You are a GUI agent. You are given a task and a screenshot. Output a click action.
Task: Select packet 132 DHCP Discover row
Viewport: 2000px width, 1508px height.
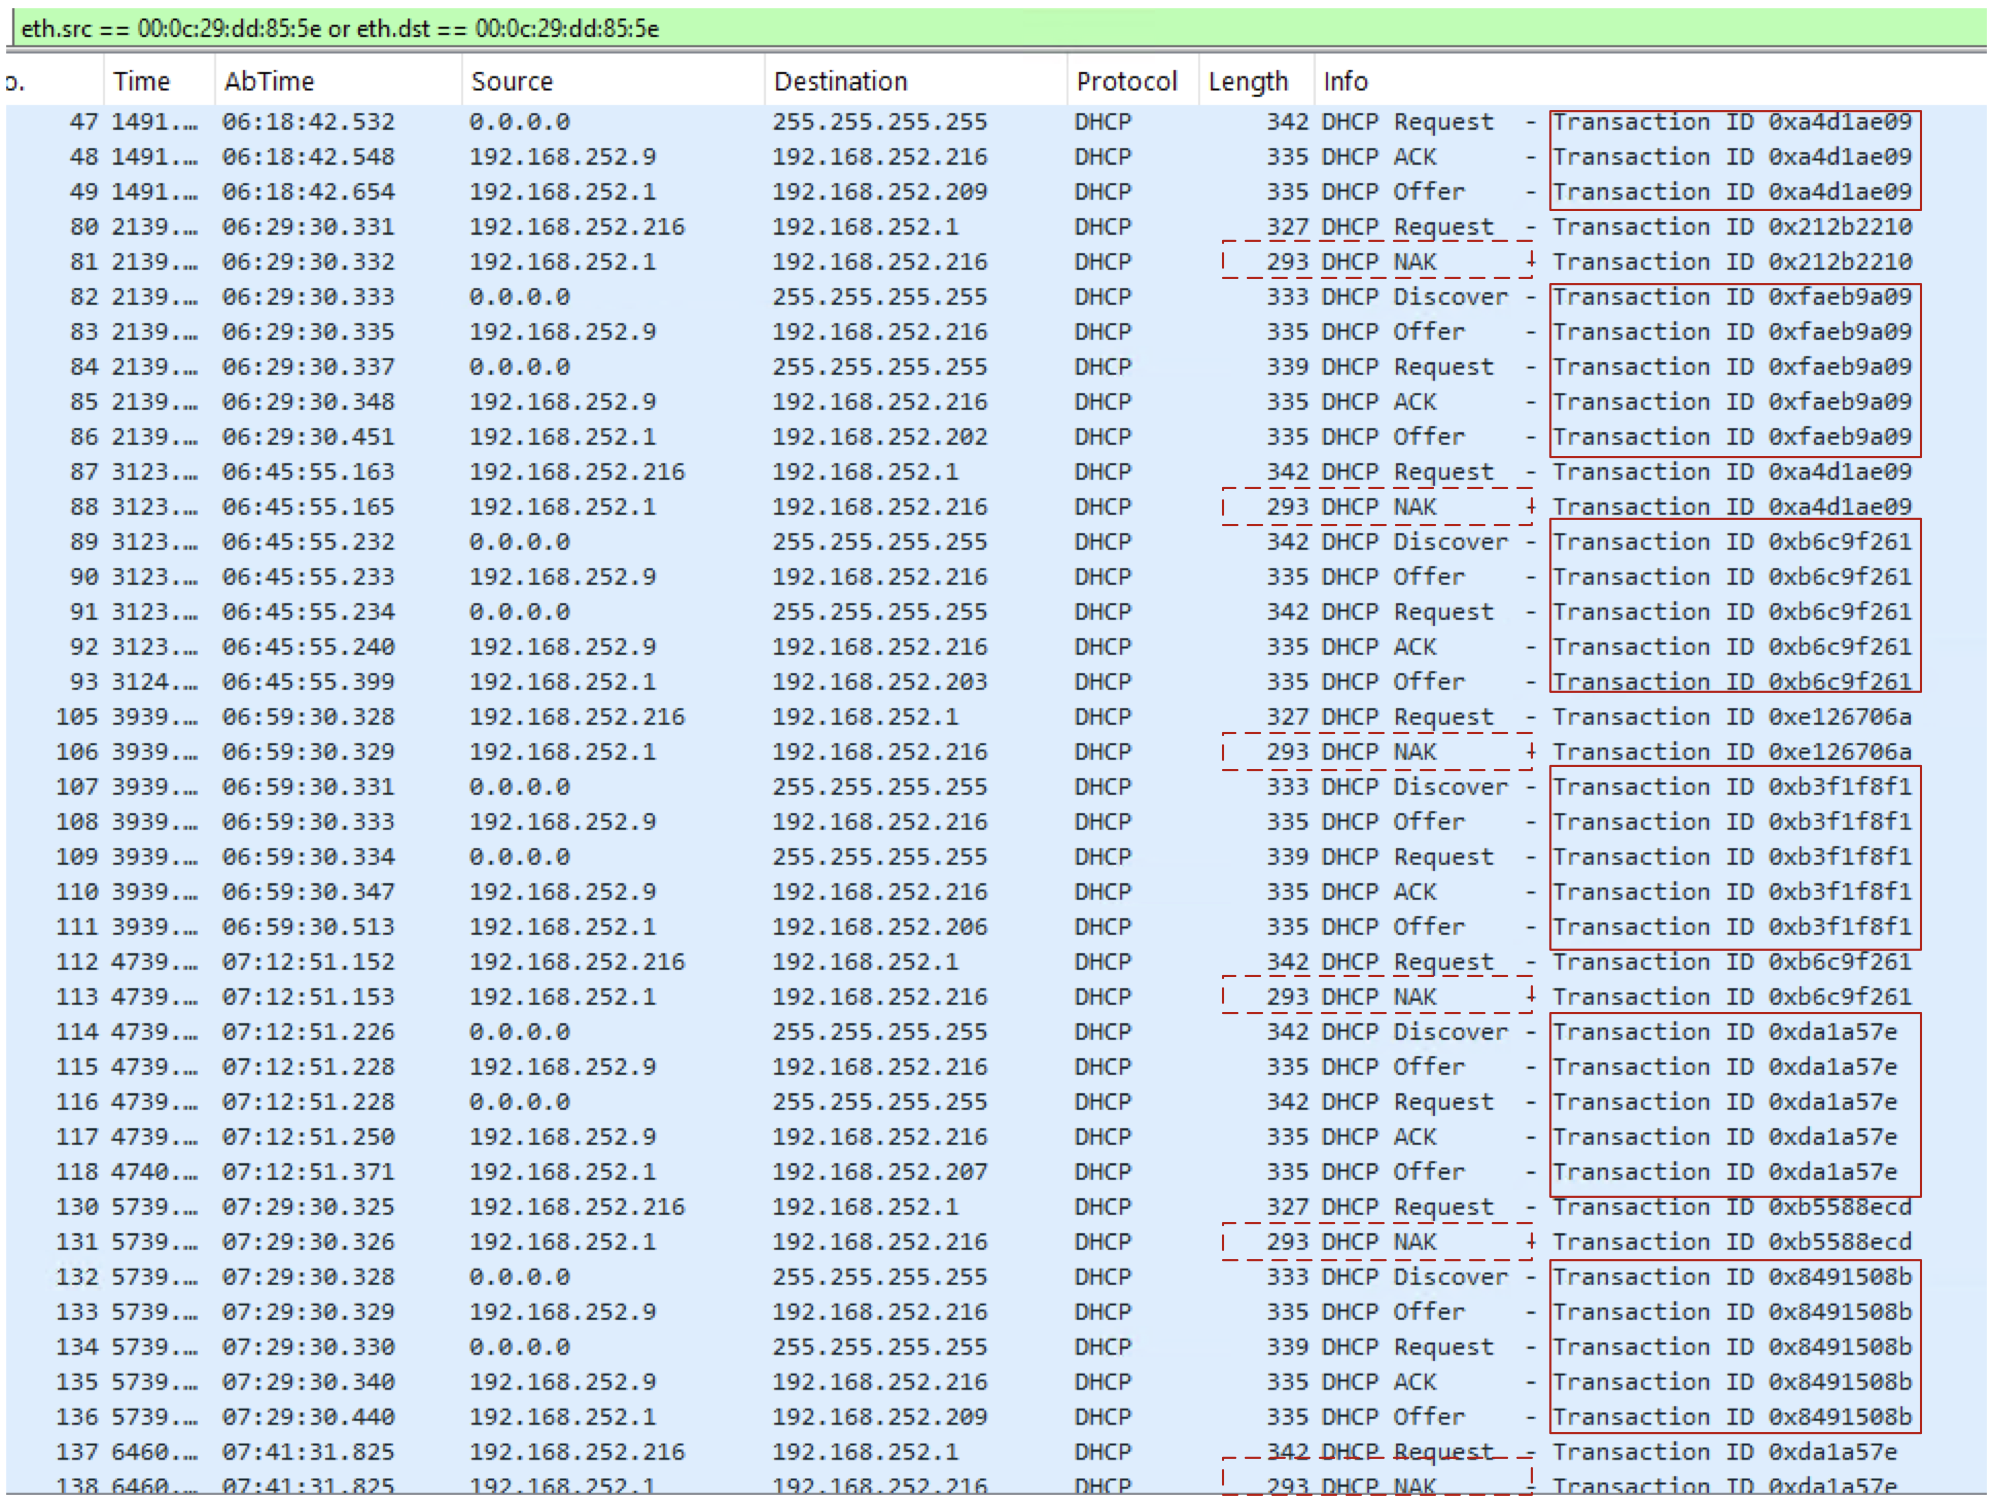(996, 1277)
